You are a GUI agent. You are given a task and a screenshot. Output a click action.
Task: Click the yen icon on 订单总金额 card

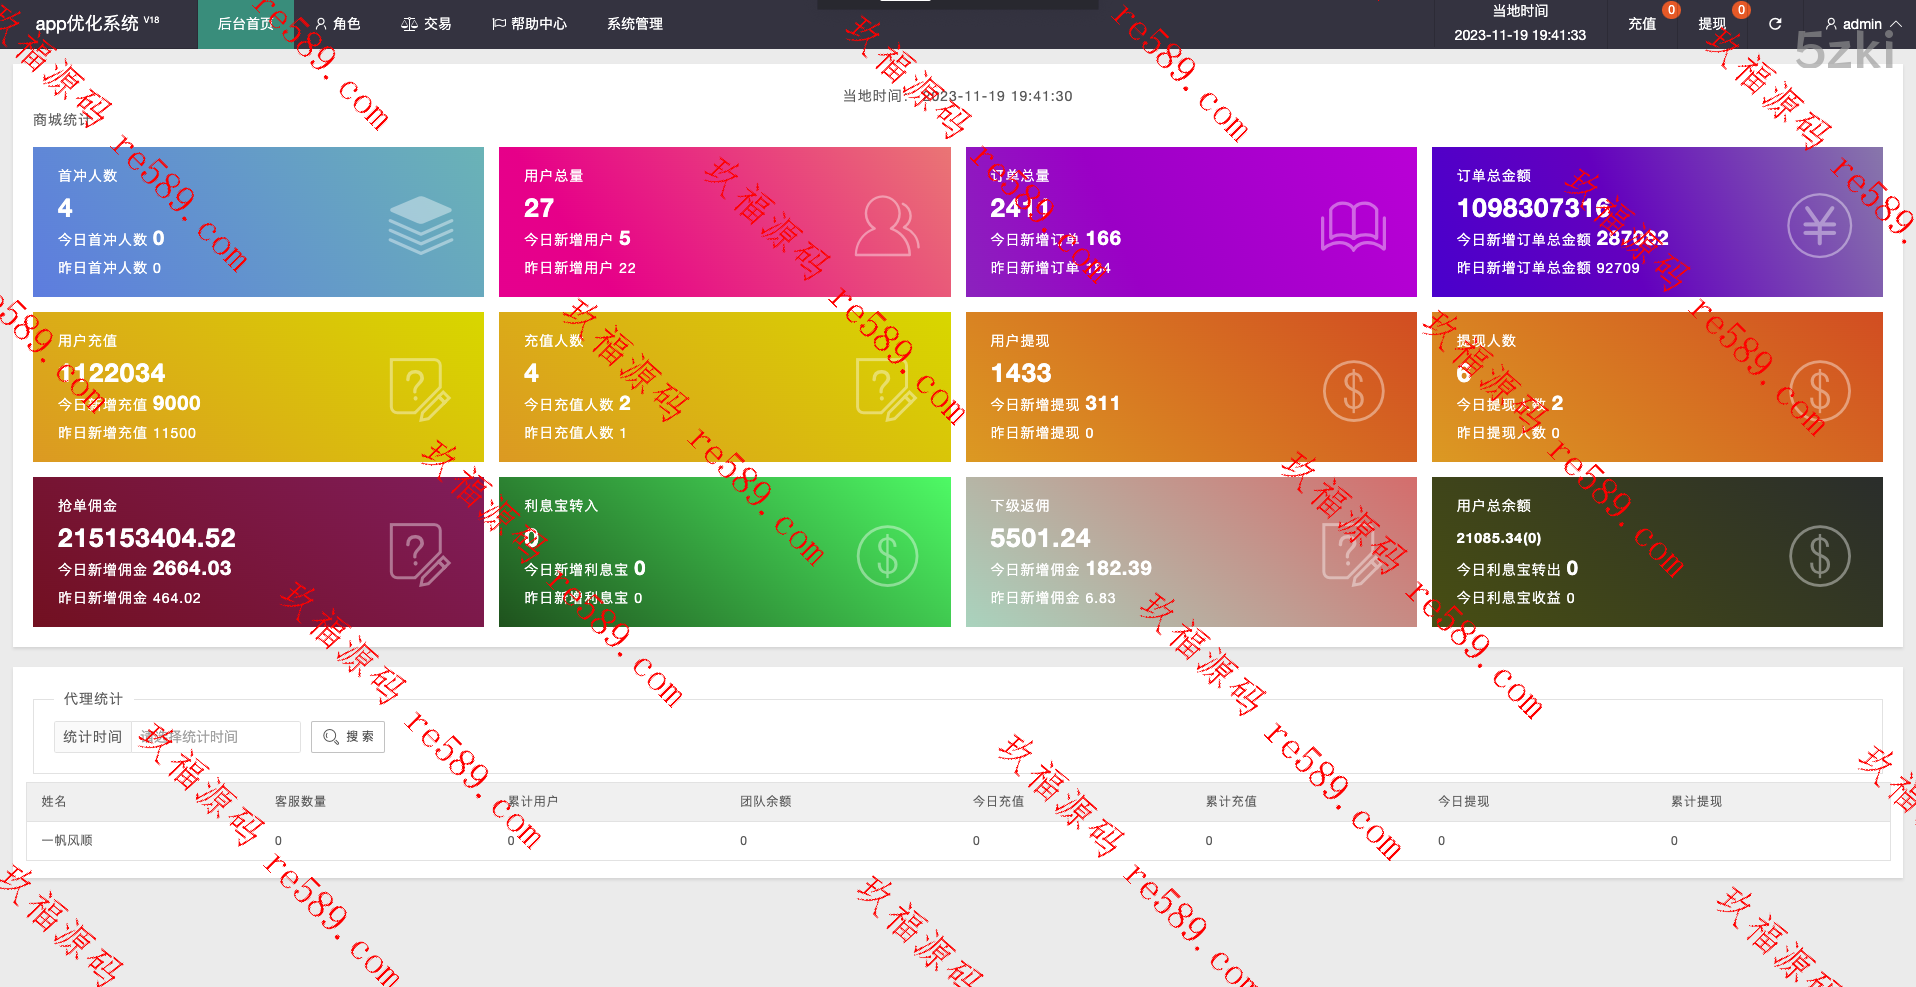tap(1819, 226)
